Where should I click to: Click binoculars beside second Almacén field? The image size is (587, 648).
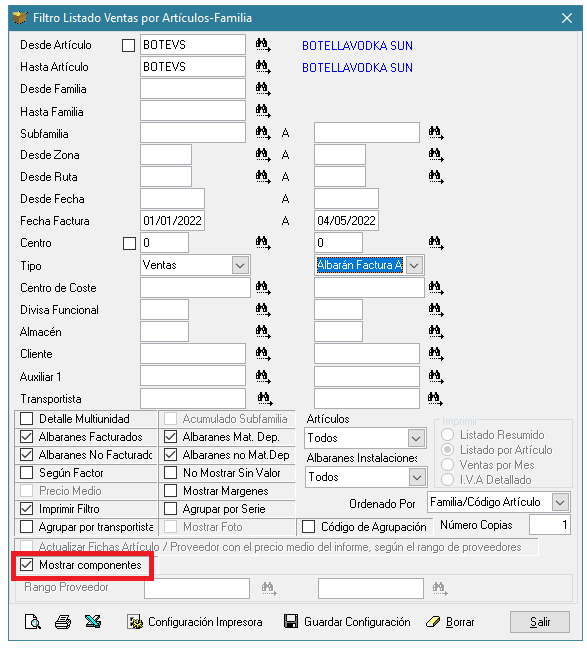(436, 331)
